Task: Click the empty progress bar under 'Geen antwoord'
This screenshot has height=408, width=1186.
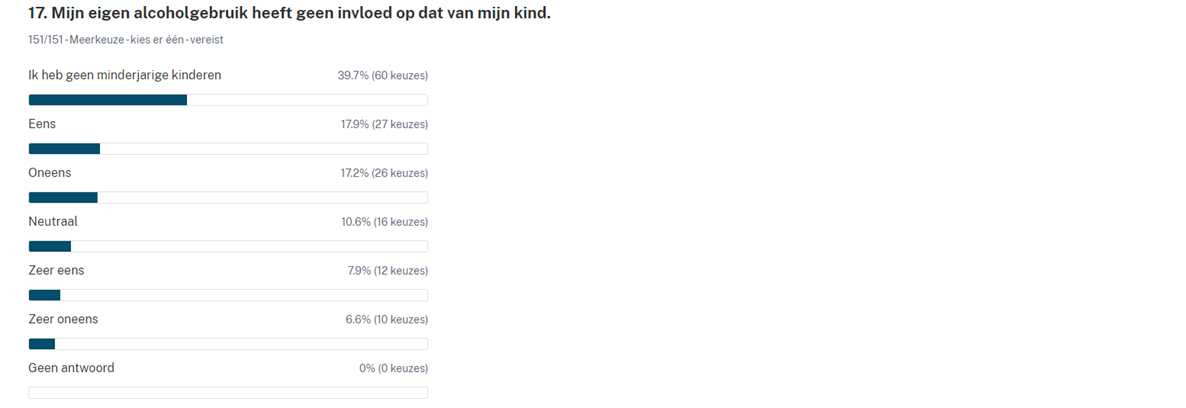Action: (228, 393)
